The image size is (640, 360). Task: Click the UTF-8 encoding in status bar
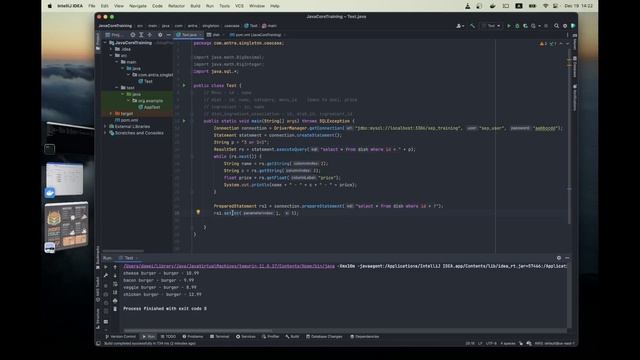click(491, 344)
